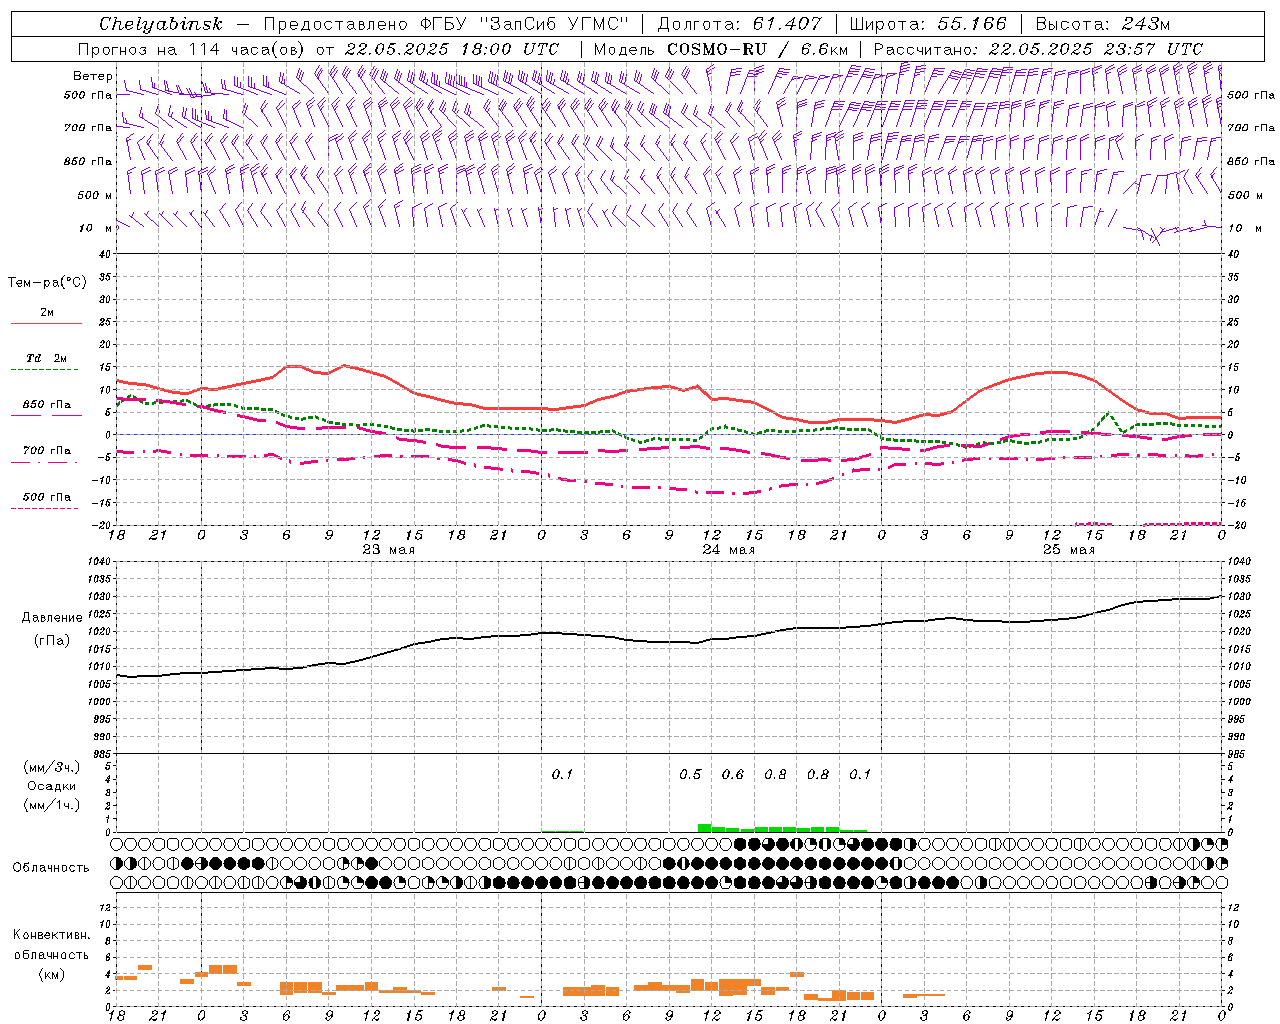Click the Высота: 243м header field
Screen dimensions: 1280x1024
point(1103,24)
